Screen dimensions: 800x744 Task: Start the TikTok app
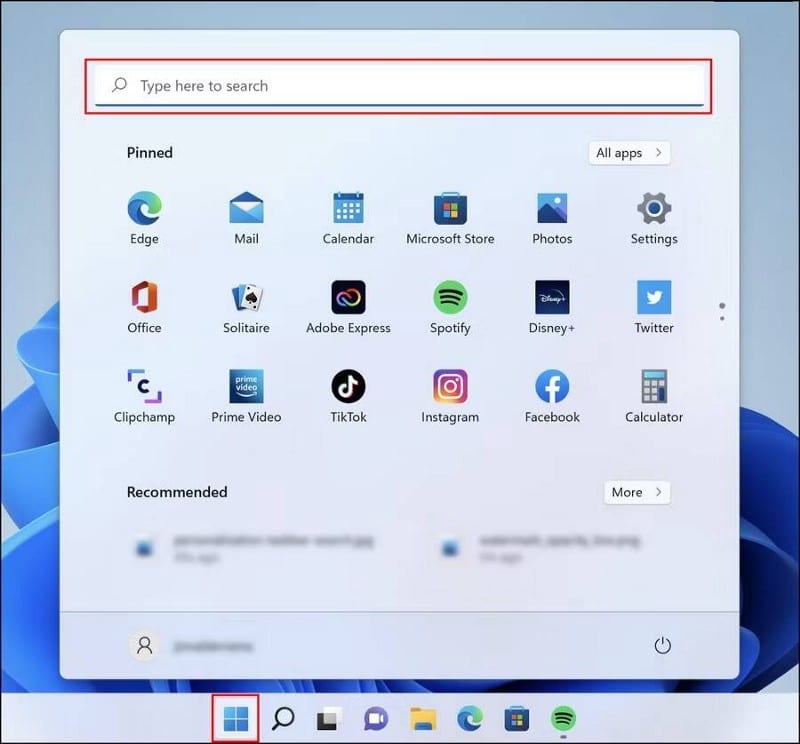348,385
